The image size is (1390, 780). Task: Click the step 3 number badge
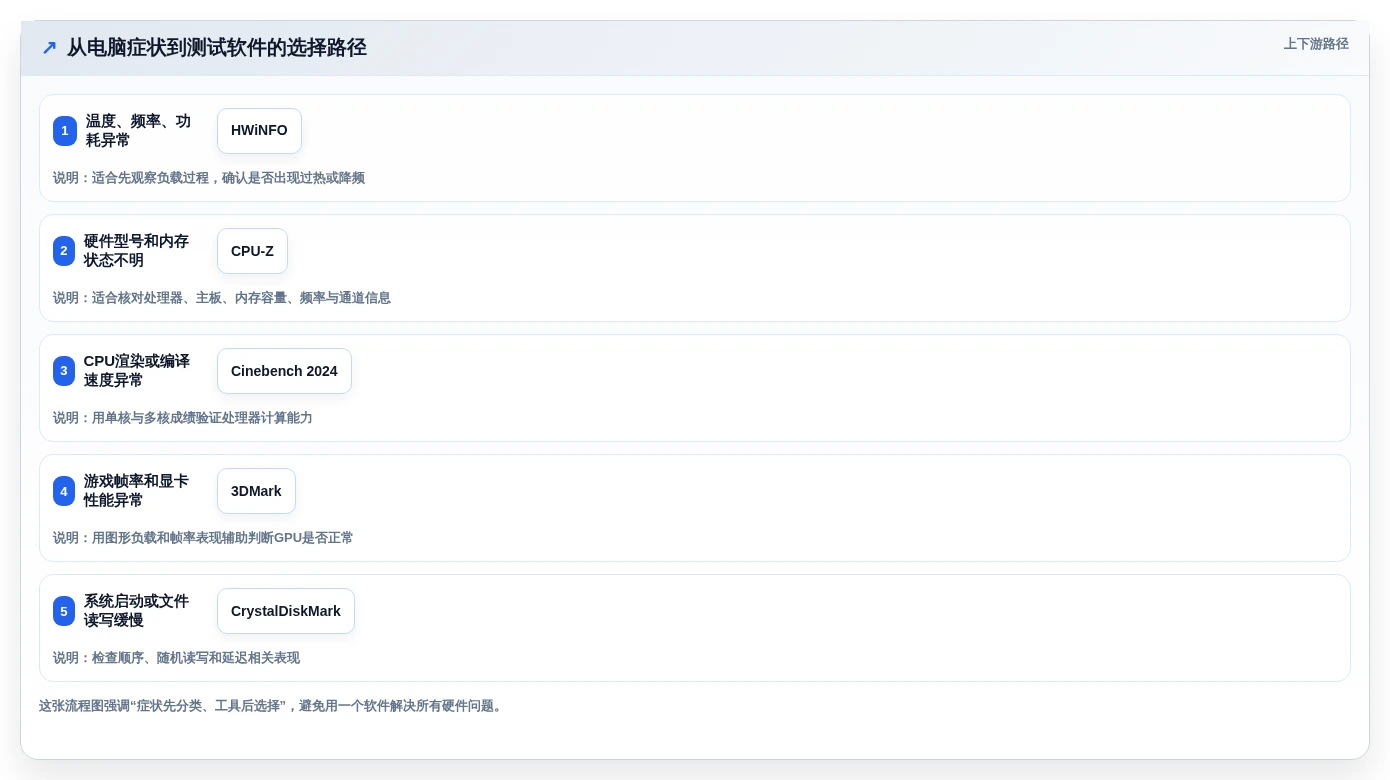(x=64, y=371)
